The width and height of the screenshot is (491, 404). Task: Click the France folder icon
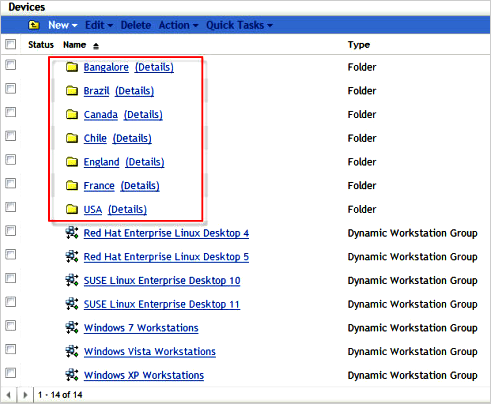[72, 185]
